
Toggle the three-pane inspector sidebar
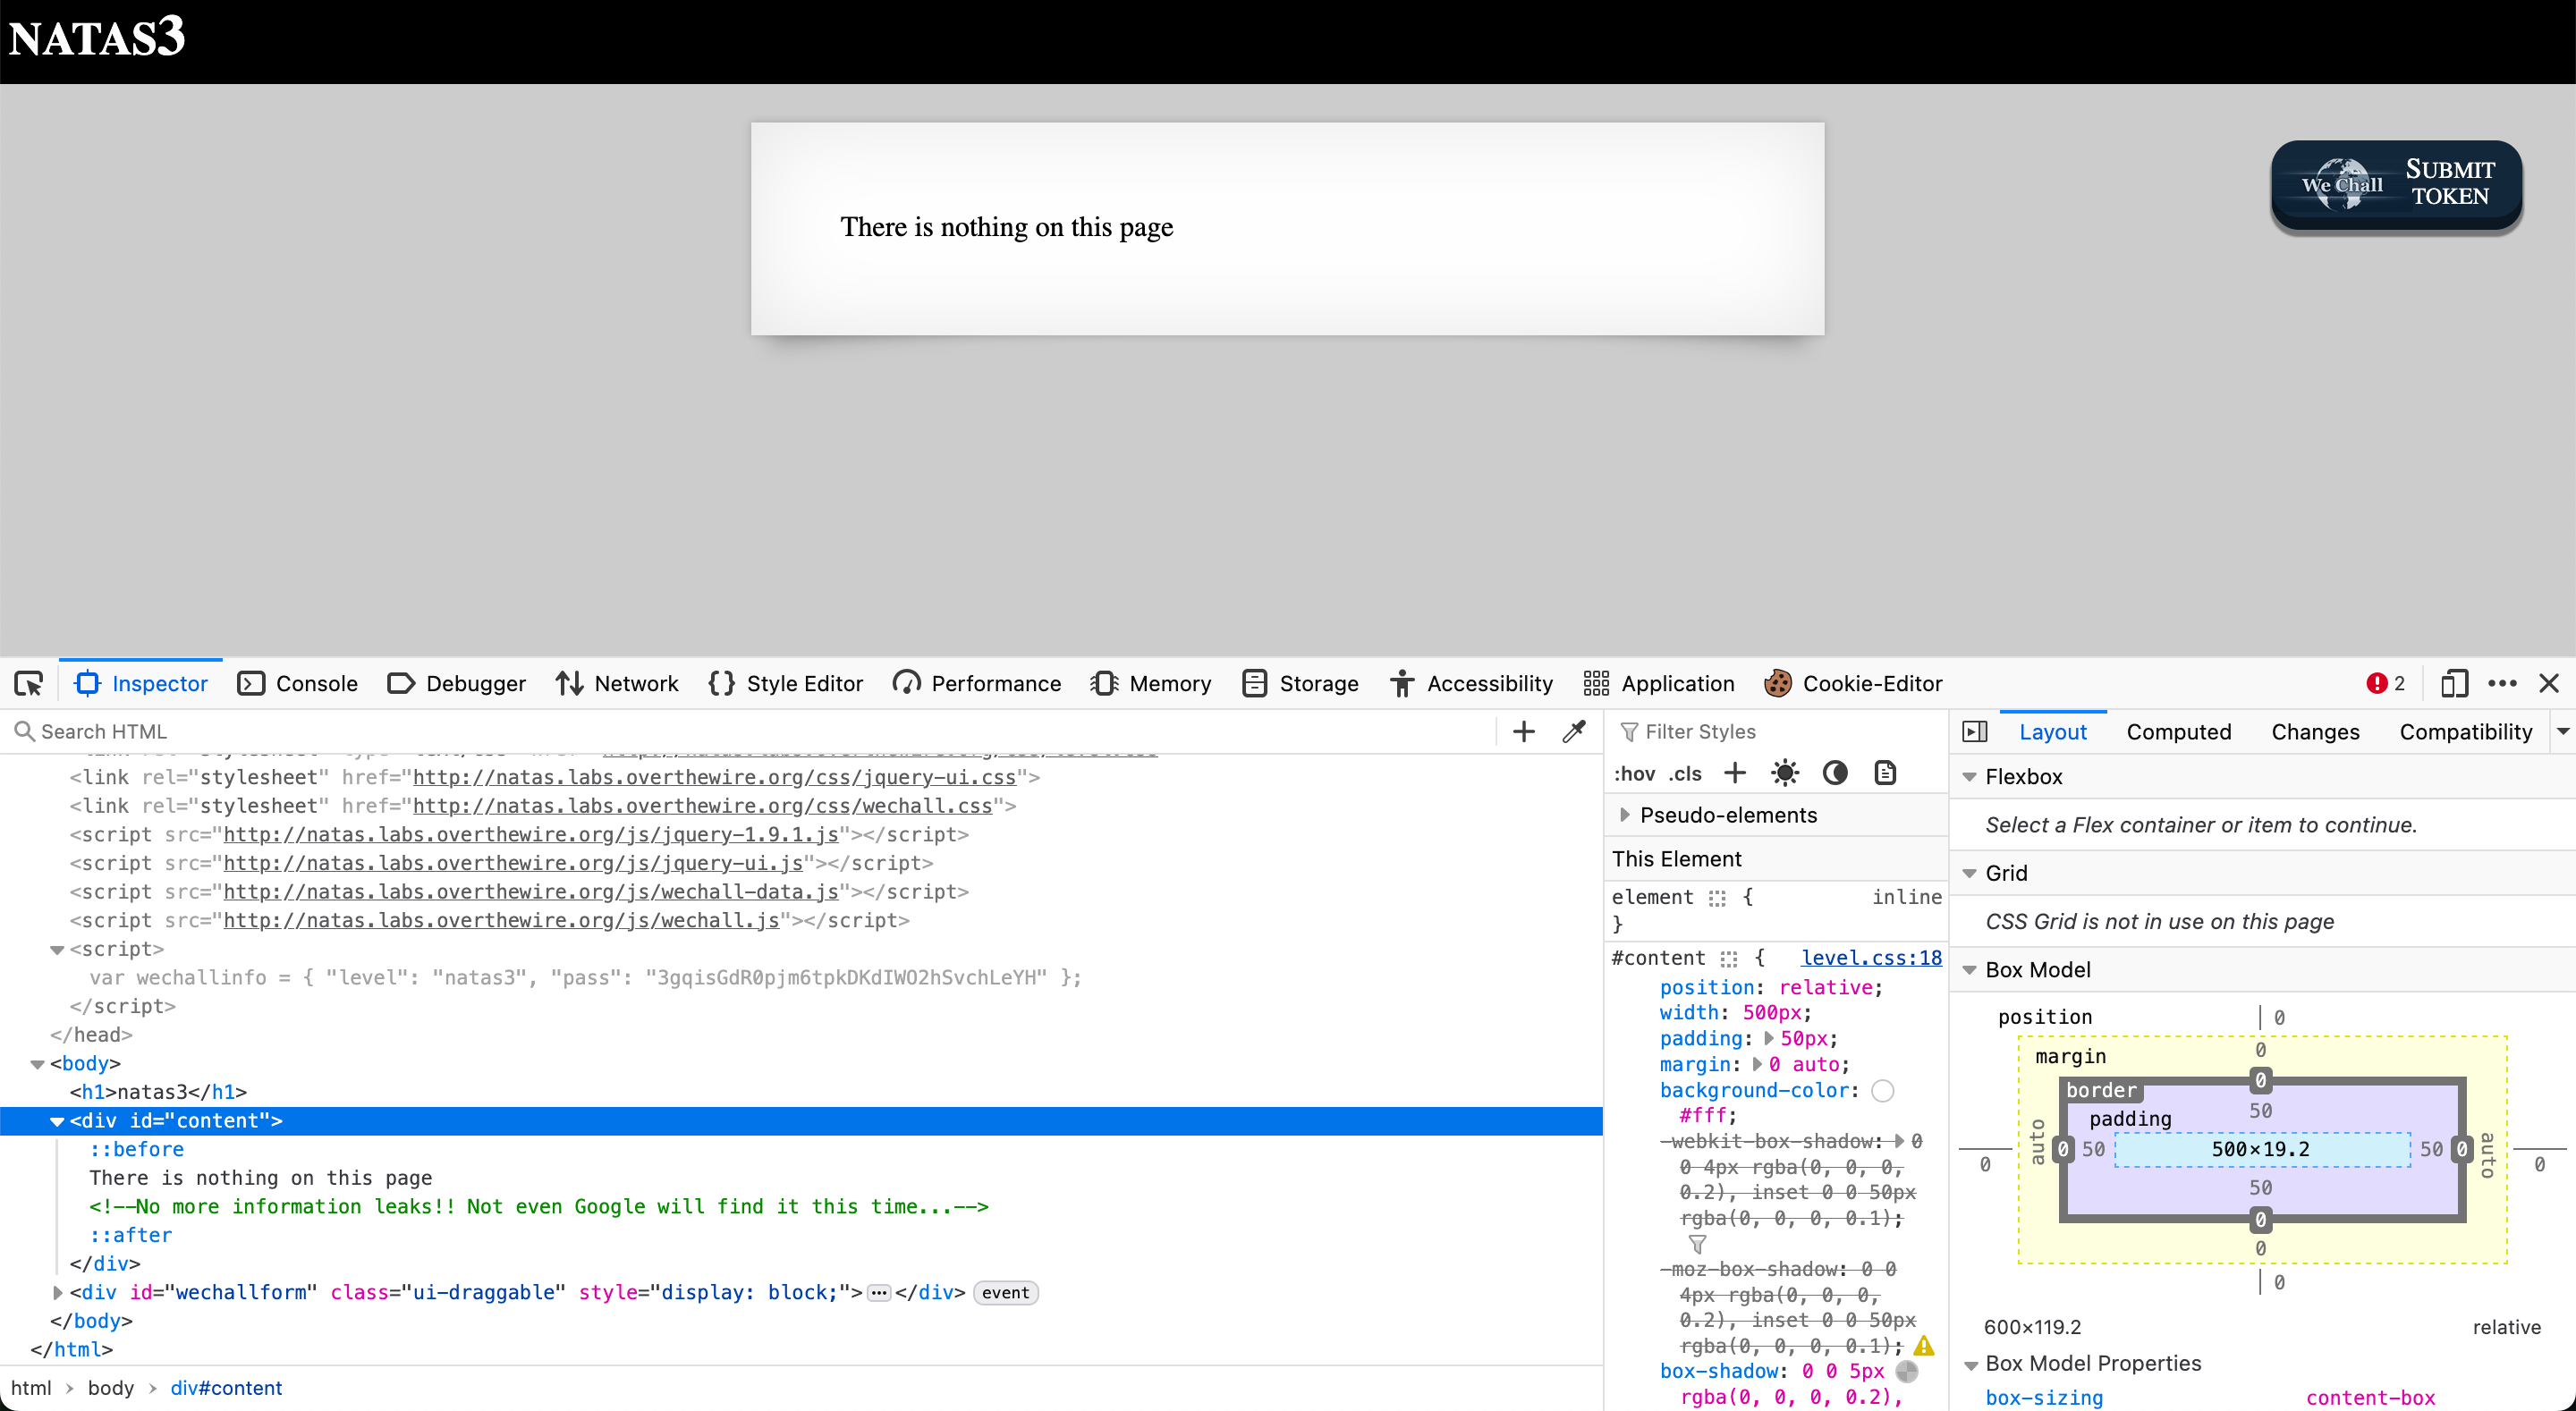click(1975, 732)
